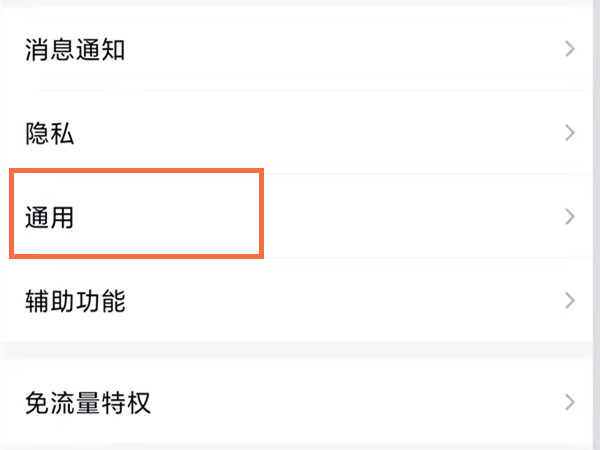
Task: Tap the 辅助功能 label
Action: pyautogui.click(x=75, y=300)
